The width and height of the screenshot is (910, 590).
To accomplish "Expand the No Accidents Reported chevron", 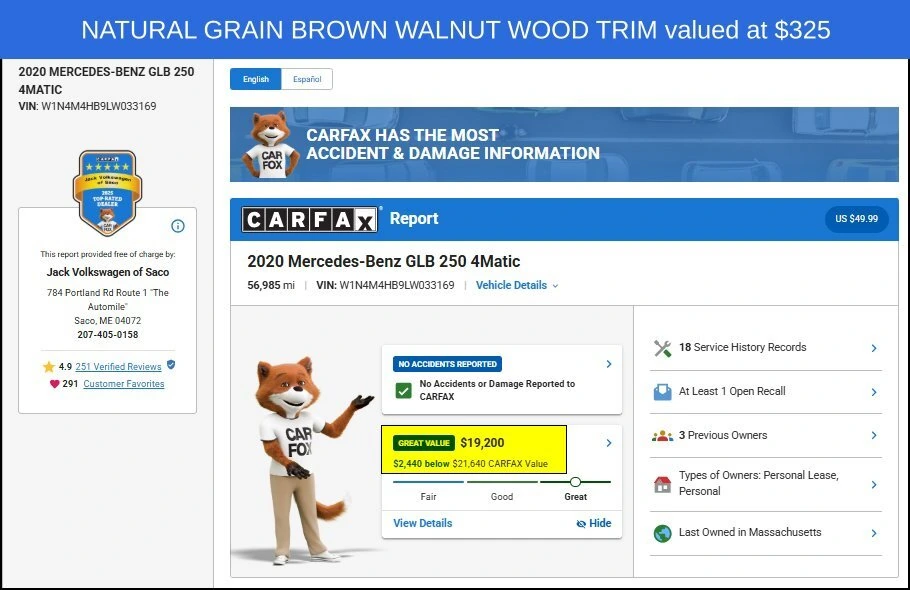I will pyautogui.click(x=609, y=364).
